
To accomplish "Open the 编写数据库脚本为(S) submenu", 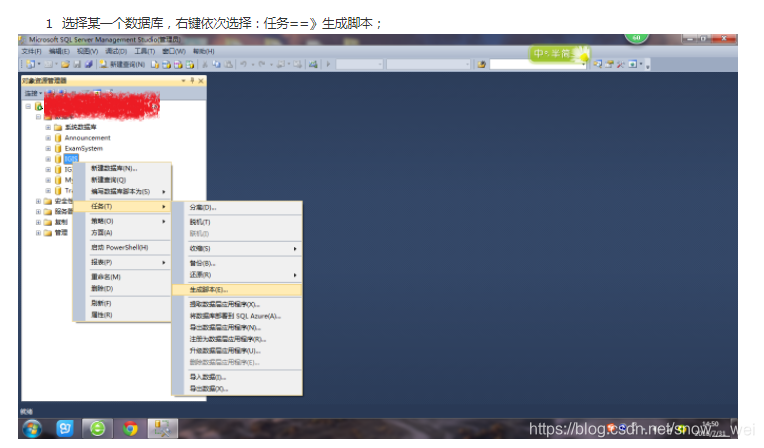I will click(122, 192).
